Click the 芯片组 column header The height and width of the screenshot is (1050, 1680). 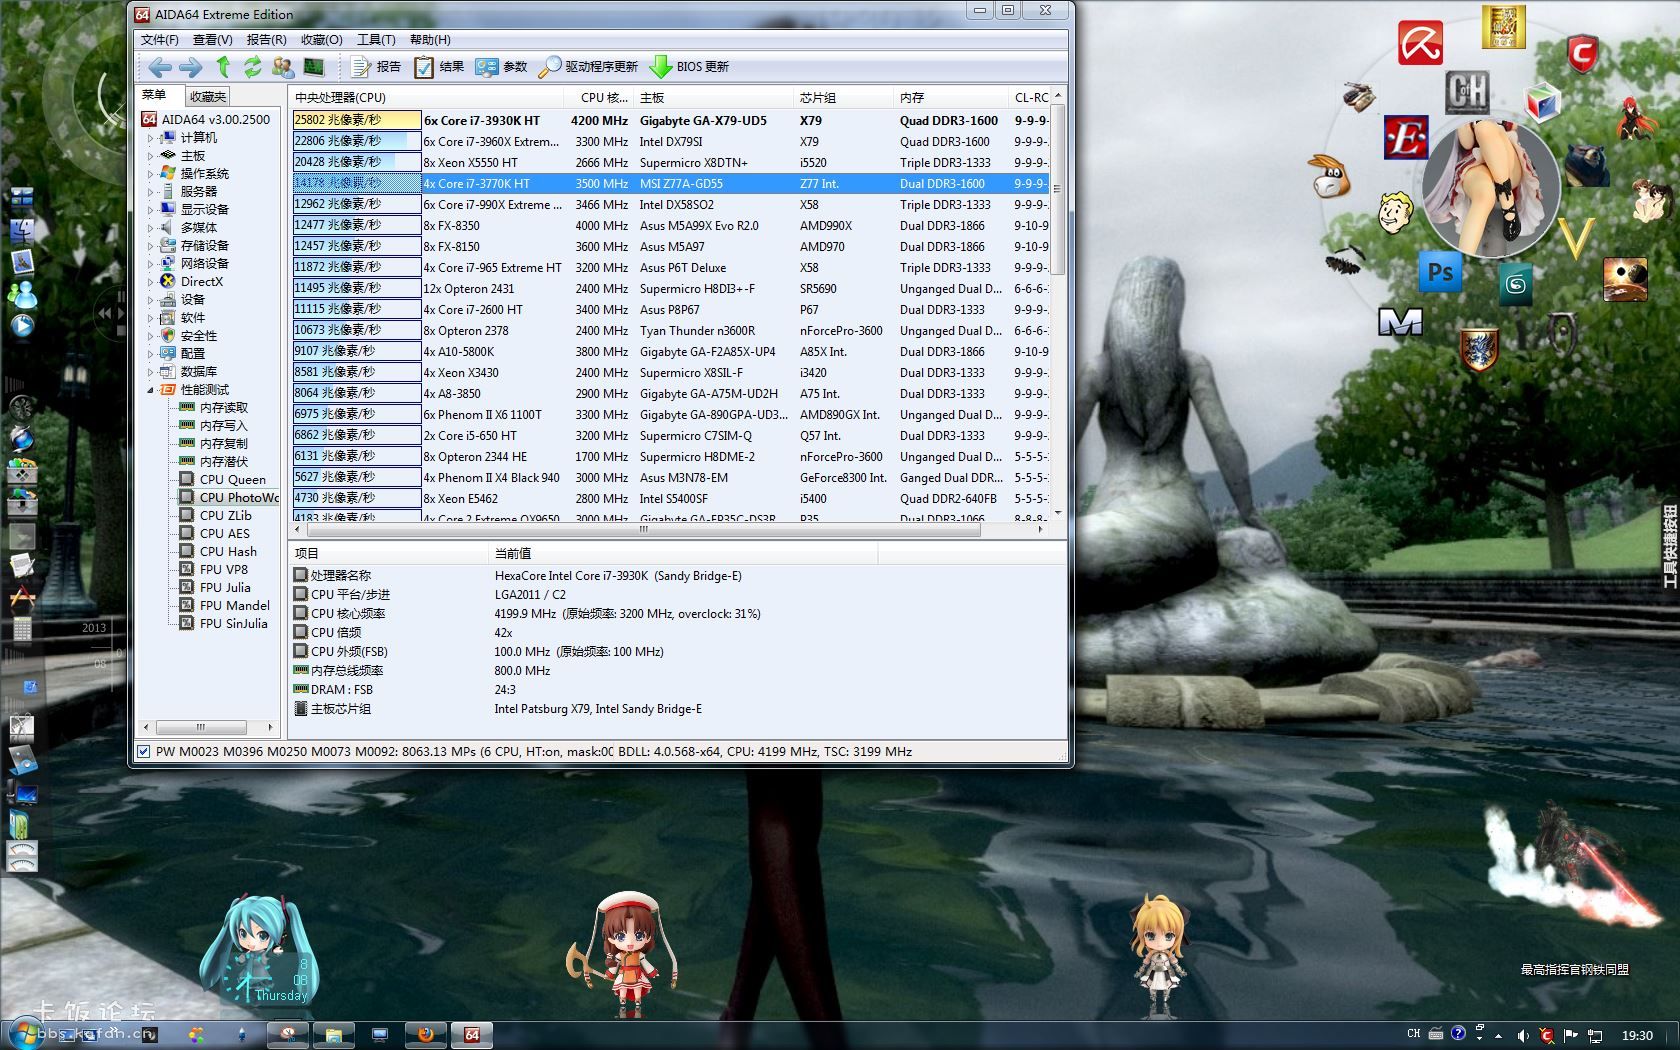click(843, 98)
